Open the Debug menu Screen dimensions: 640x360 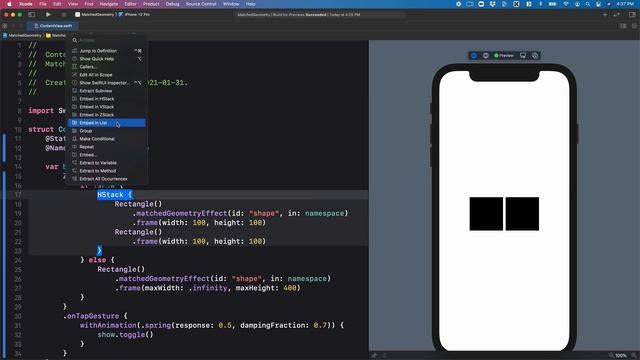coord(172,4)
